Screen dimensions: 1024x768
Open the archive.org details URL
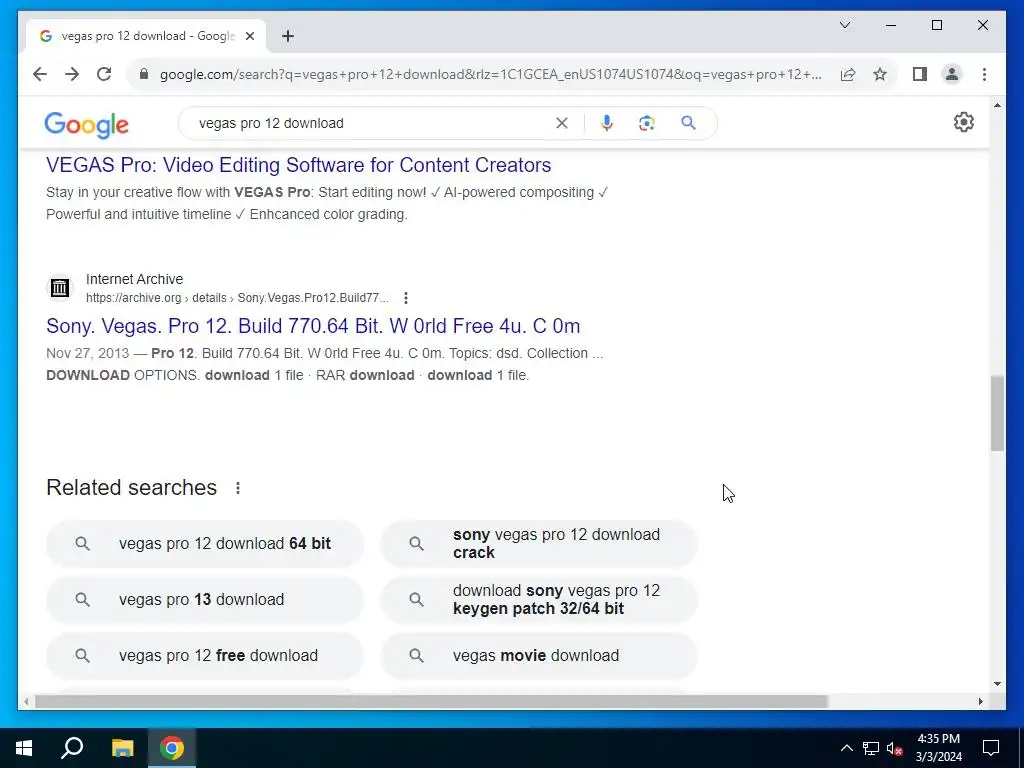(237, 298)
